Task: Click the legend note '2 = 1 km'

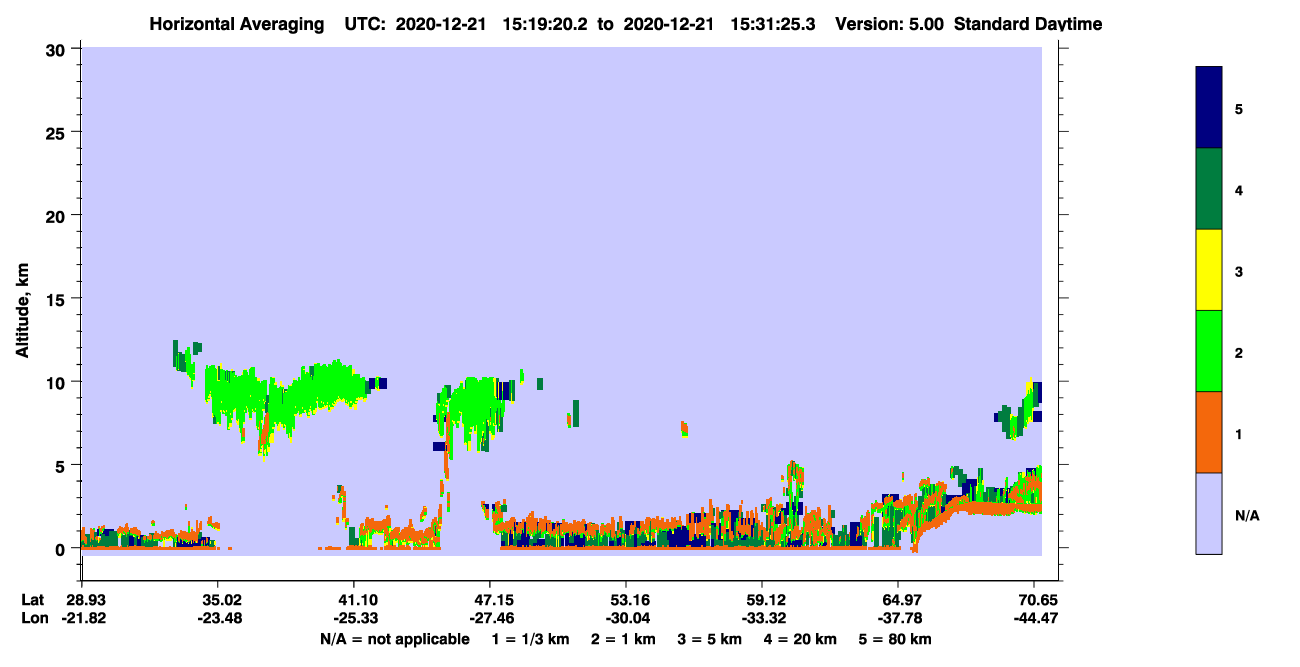Action: [x=624, y=639]
